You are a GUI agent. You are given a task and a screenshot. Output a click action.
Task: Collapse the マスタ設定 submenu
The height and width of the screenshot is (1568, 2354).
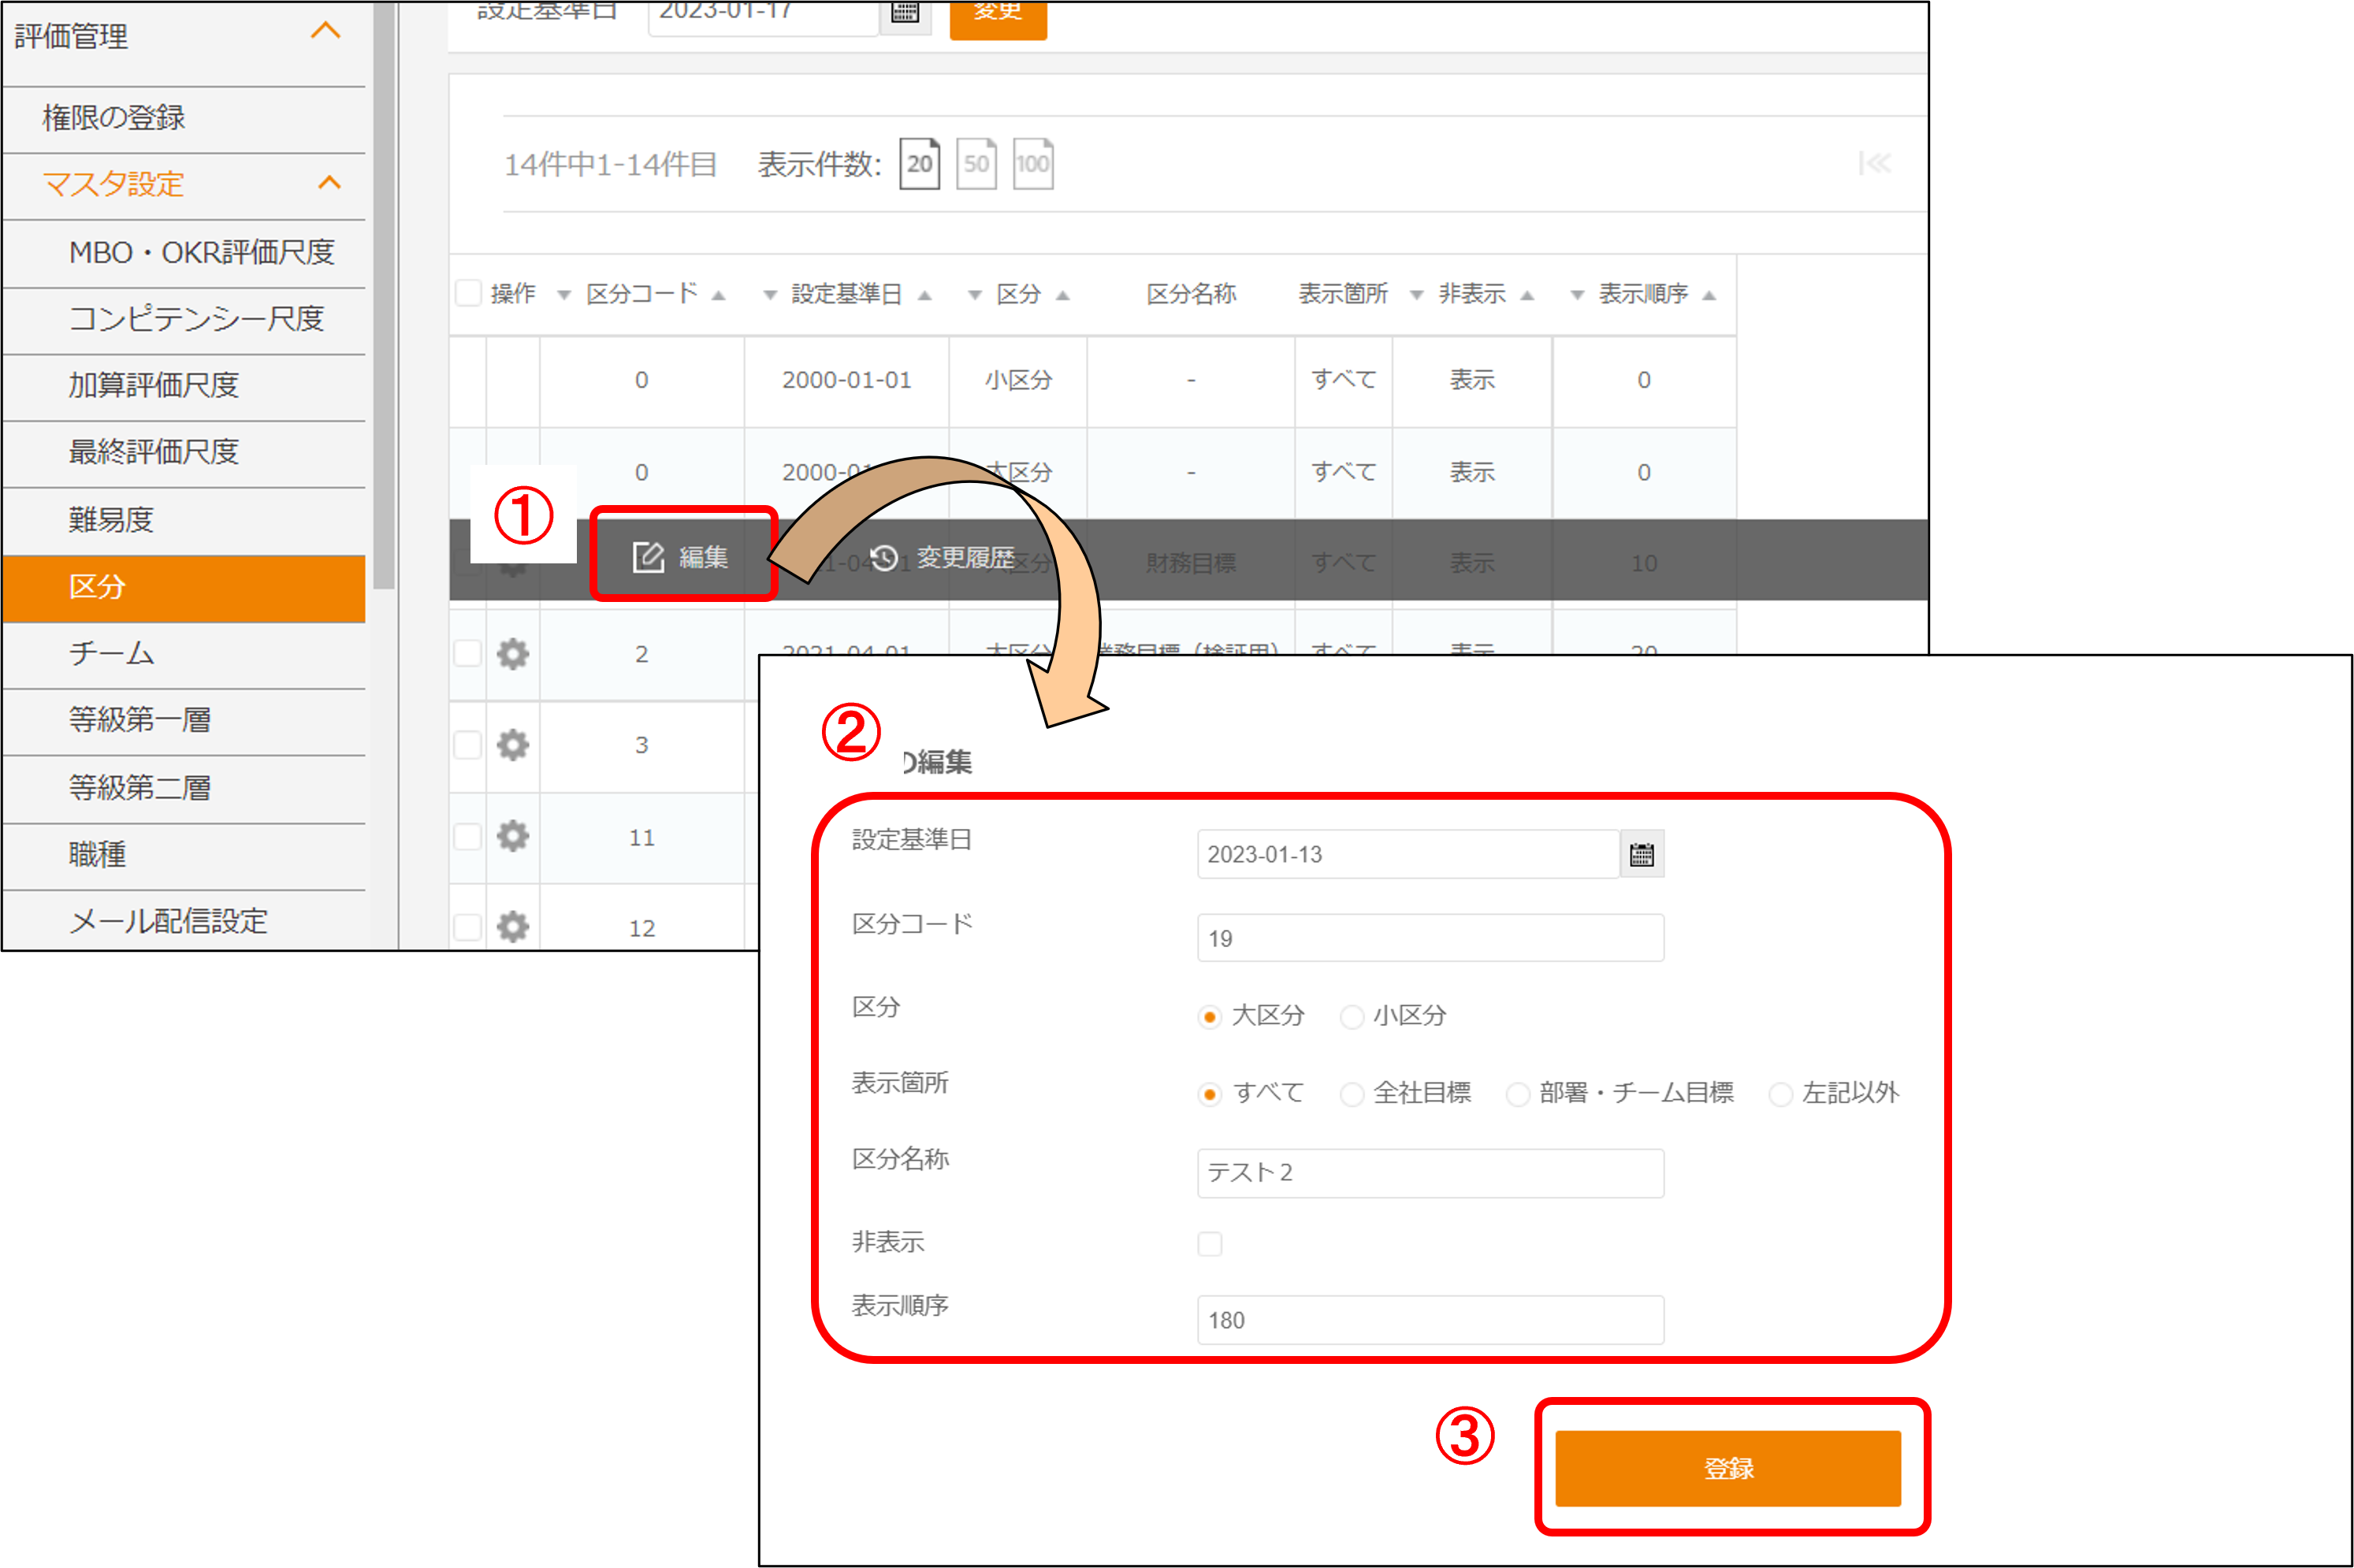[x=329, y=183]
